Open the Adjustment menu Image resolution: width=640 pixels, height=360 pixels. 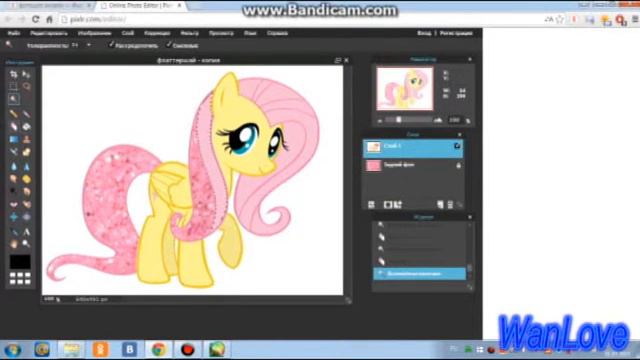point(157,33)
